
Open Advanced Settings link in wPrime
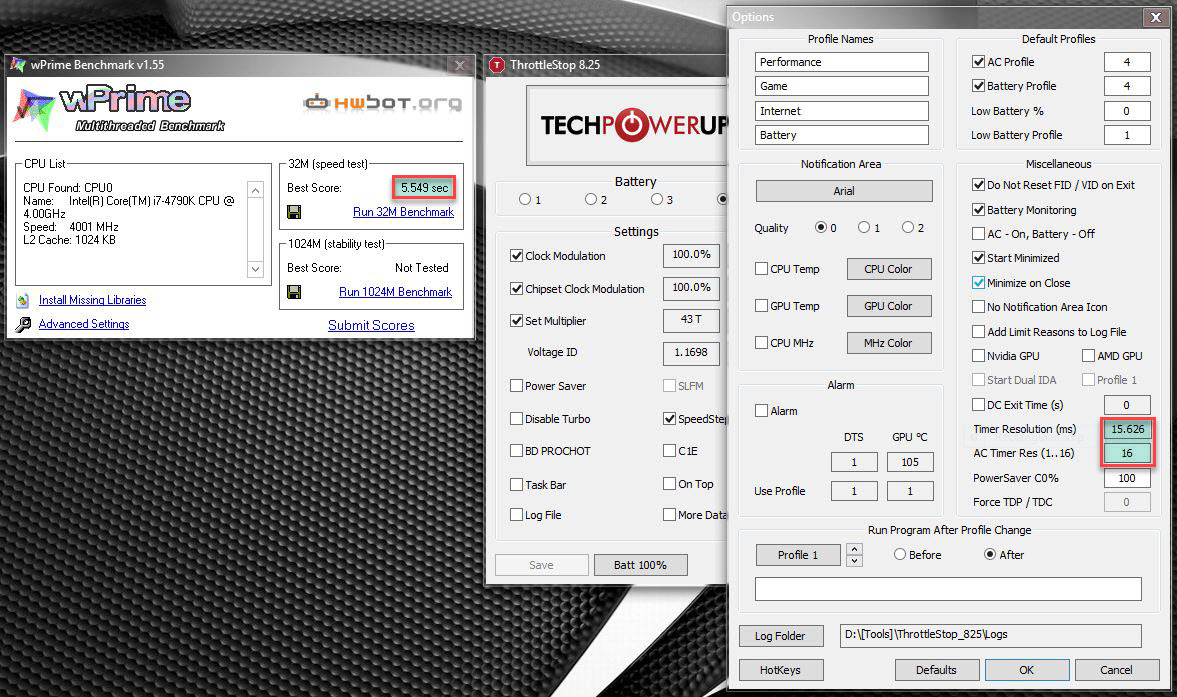coord(84,324)
